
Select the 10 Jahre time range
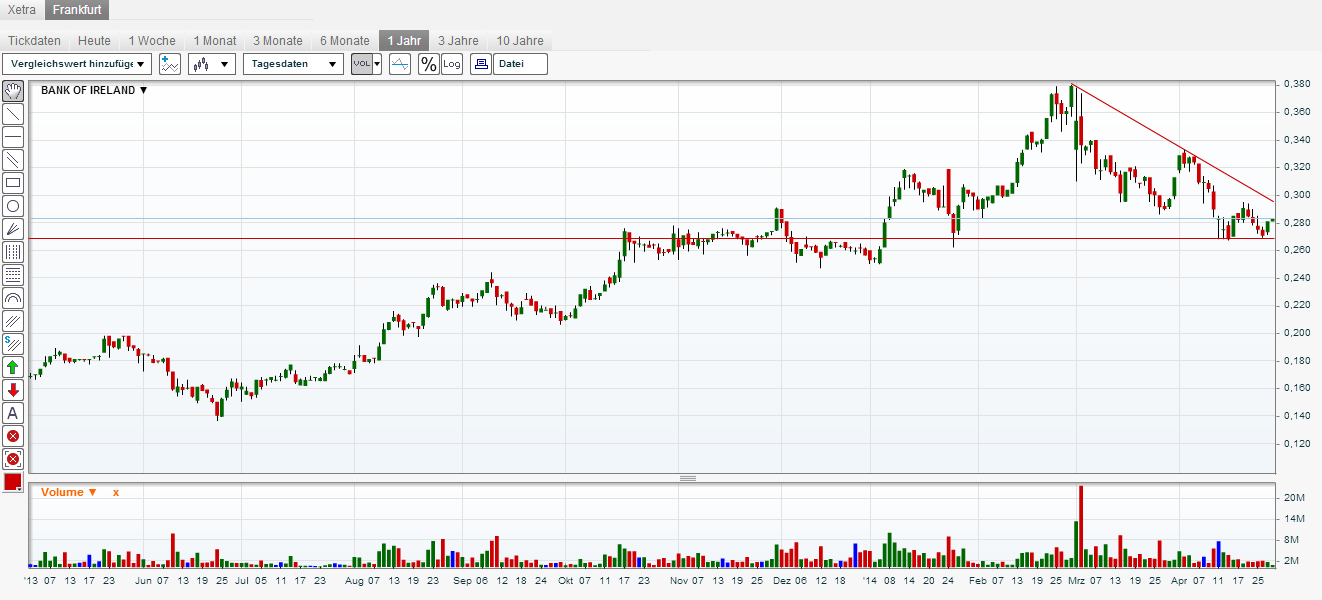(520, 41)
